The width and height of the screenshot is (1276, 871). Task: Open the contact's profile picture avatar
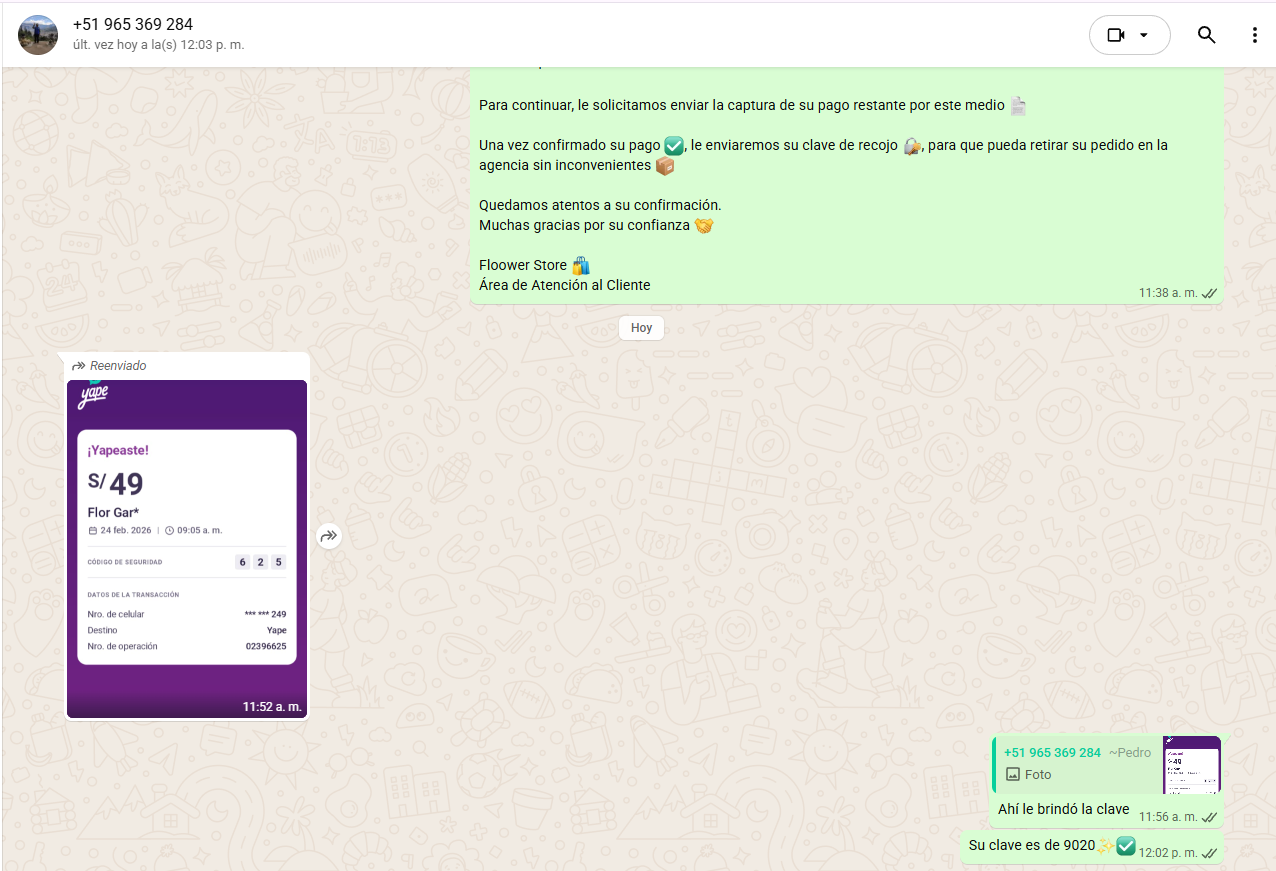tap(38, 35)
